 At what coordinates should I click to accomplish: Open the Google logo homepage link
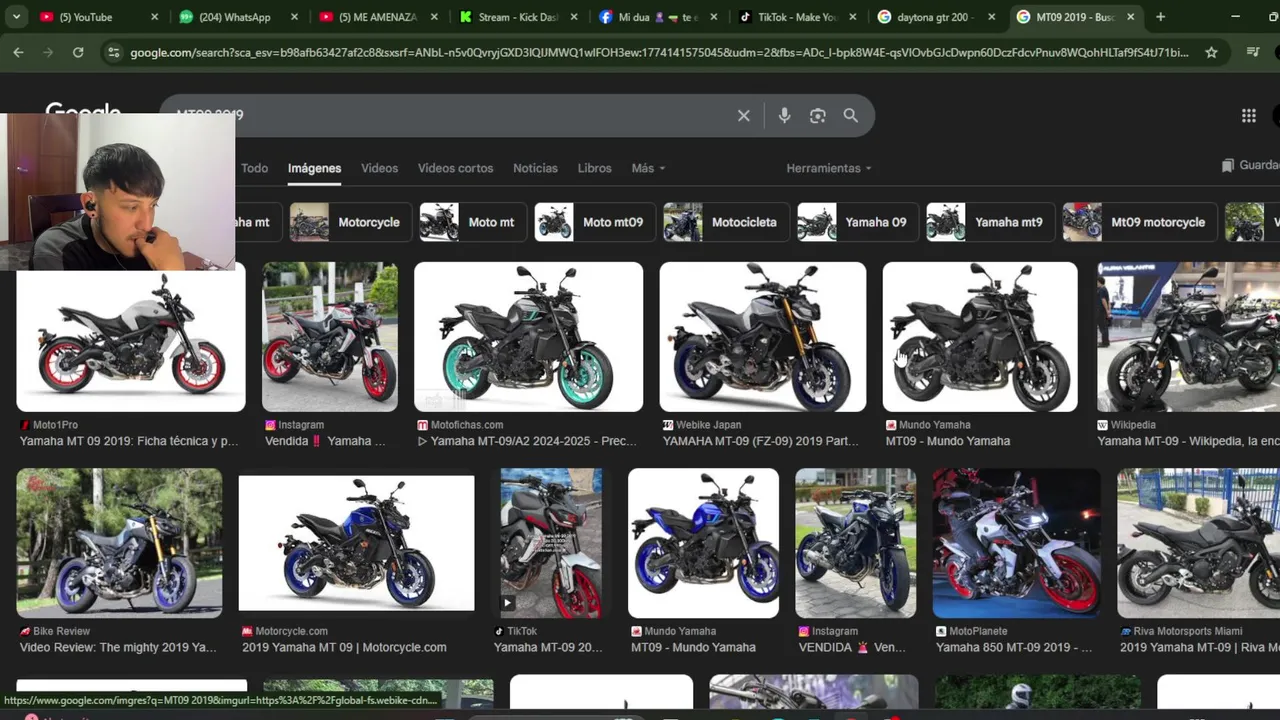(x=83, y=108)
